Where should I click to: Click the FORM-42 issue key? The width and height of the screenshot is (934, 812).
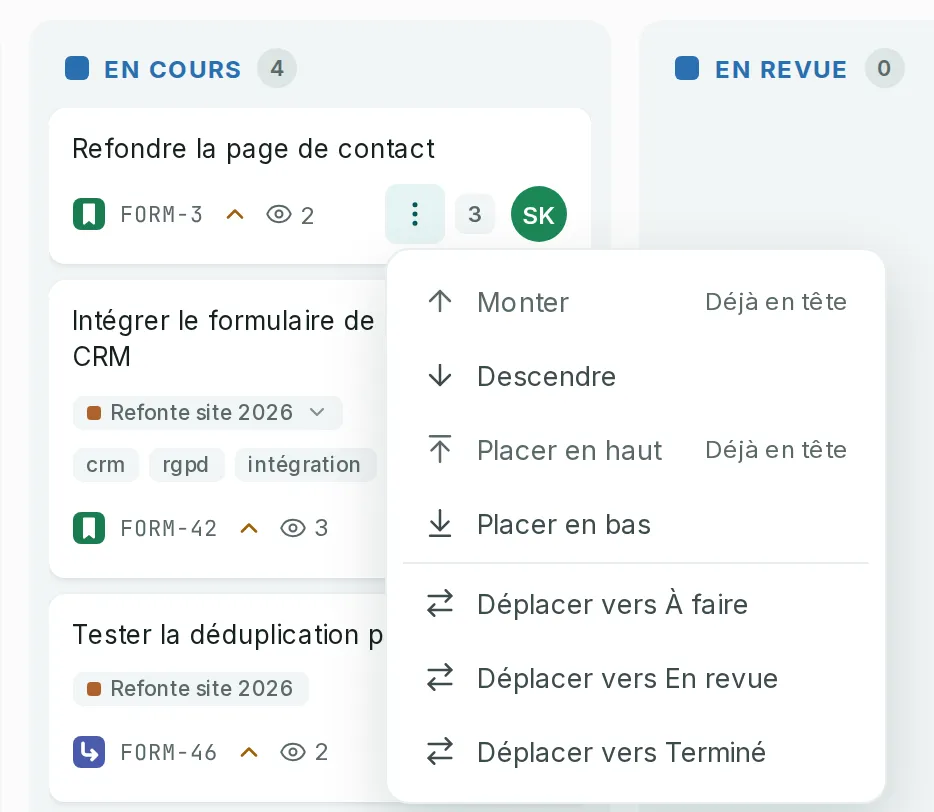tap(169, 528)
